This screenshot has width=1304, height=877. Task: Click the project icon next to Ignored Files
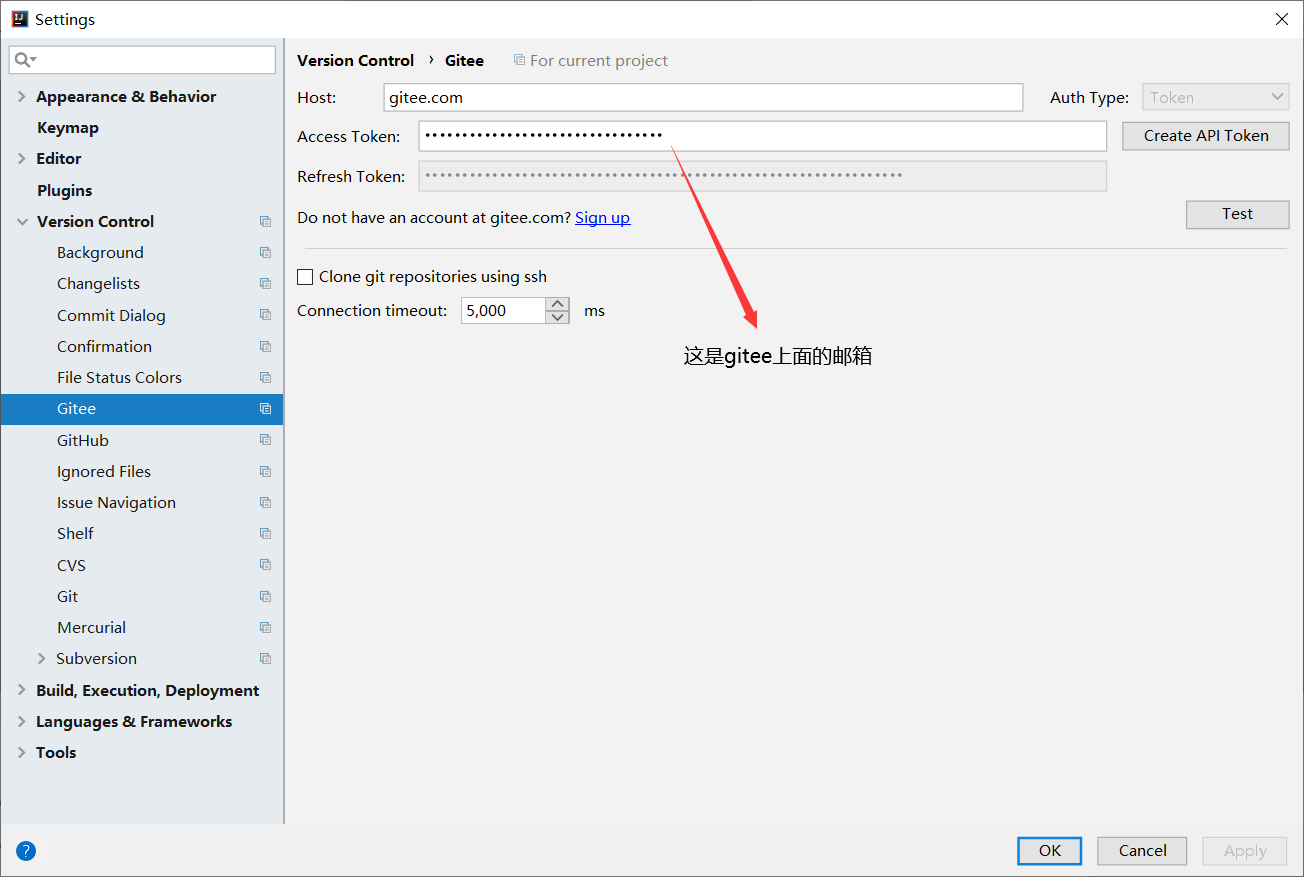click(x=265, y=472)
